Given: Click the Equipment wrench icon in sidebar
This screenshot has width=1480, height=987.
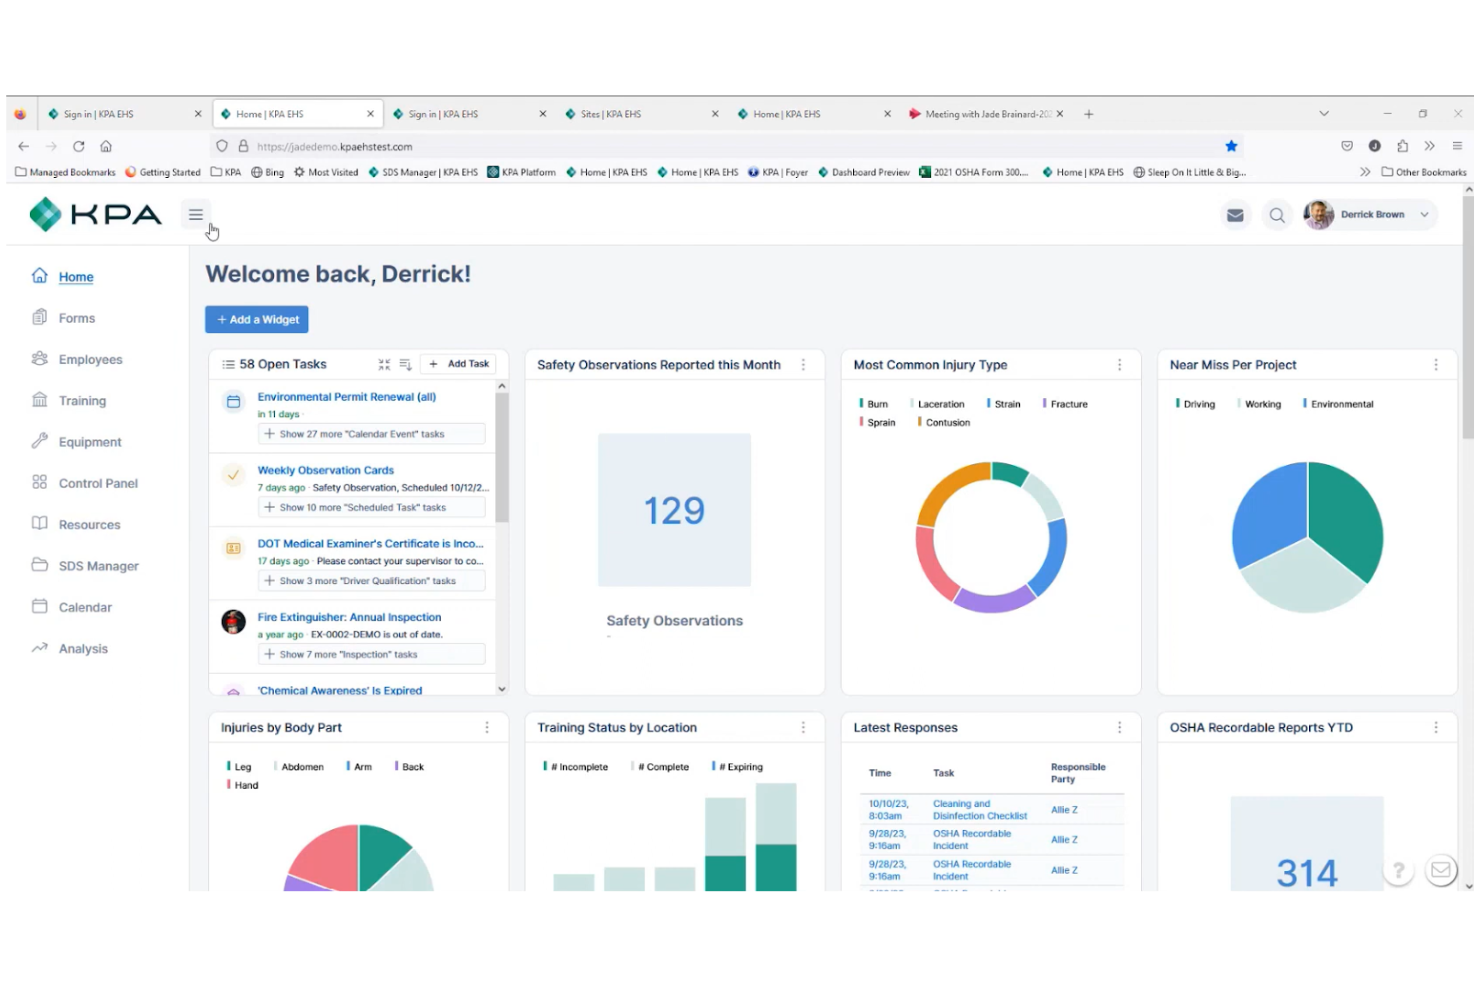Looking at the screenshot, I should pyautogui.click(x=40, y=441).
